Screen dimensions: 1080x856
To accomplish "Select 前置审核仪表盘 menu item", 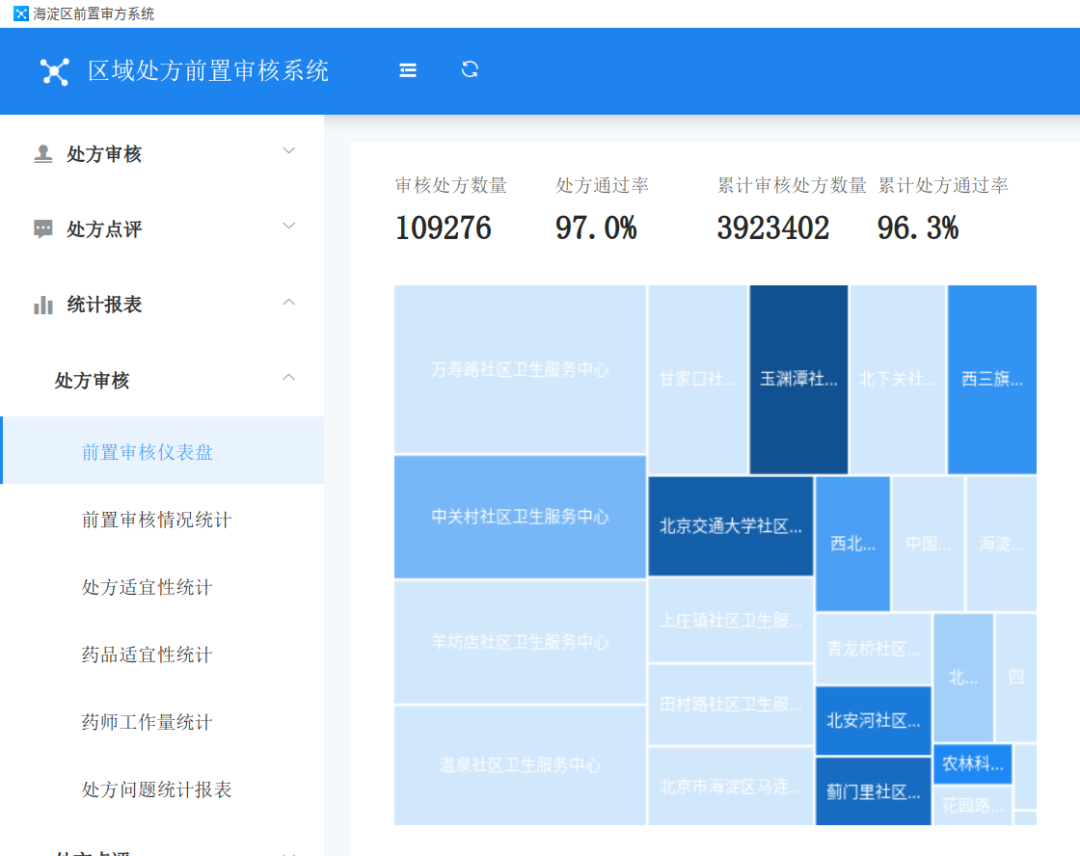I will point(163,450).
